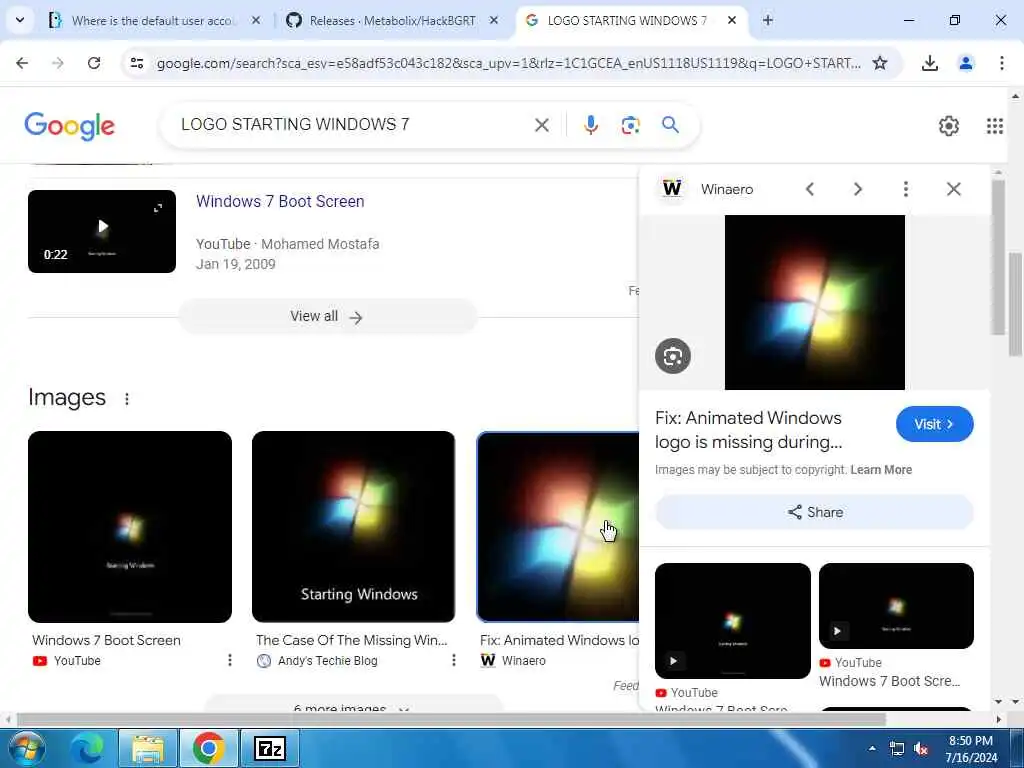Open the Winaero source name in preview header
This screenshot has height=768, width=1024.
[x=727, y=189]
